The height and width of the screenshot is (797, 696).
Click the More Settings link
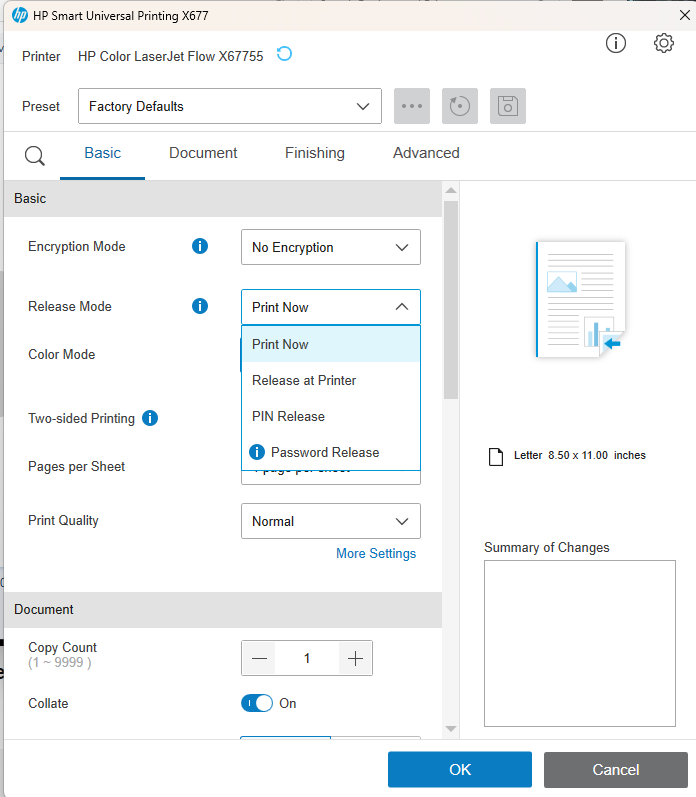coord(376,554)
